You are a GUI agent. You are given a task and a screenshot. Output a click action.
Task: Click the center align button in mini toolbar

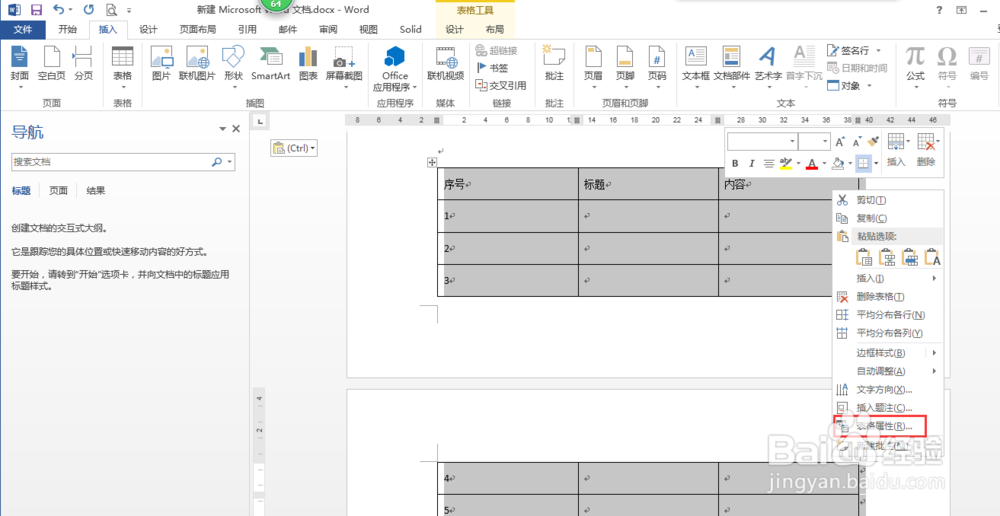[x=768, y=164]
